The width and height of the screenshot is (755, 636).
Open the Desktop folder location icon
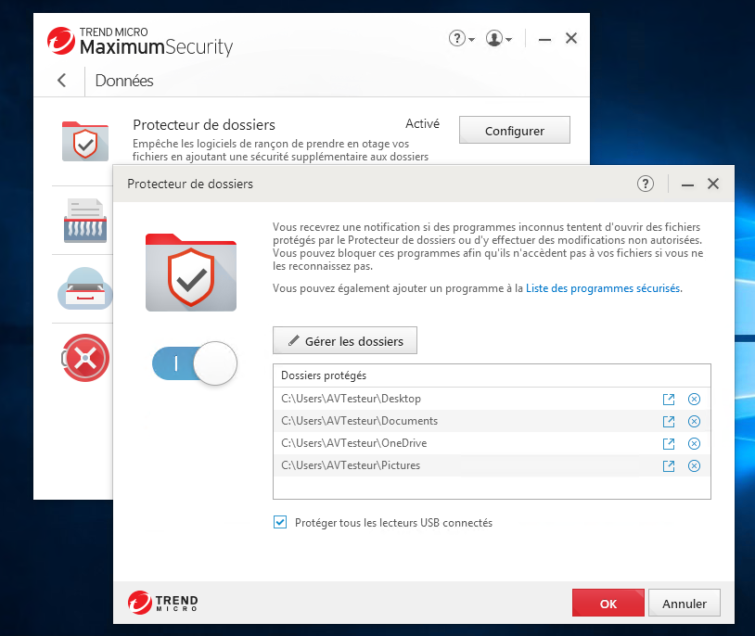point(668,399)
